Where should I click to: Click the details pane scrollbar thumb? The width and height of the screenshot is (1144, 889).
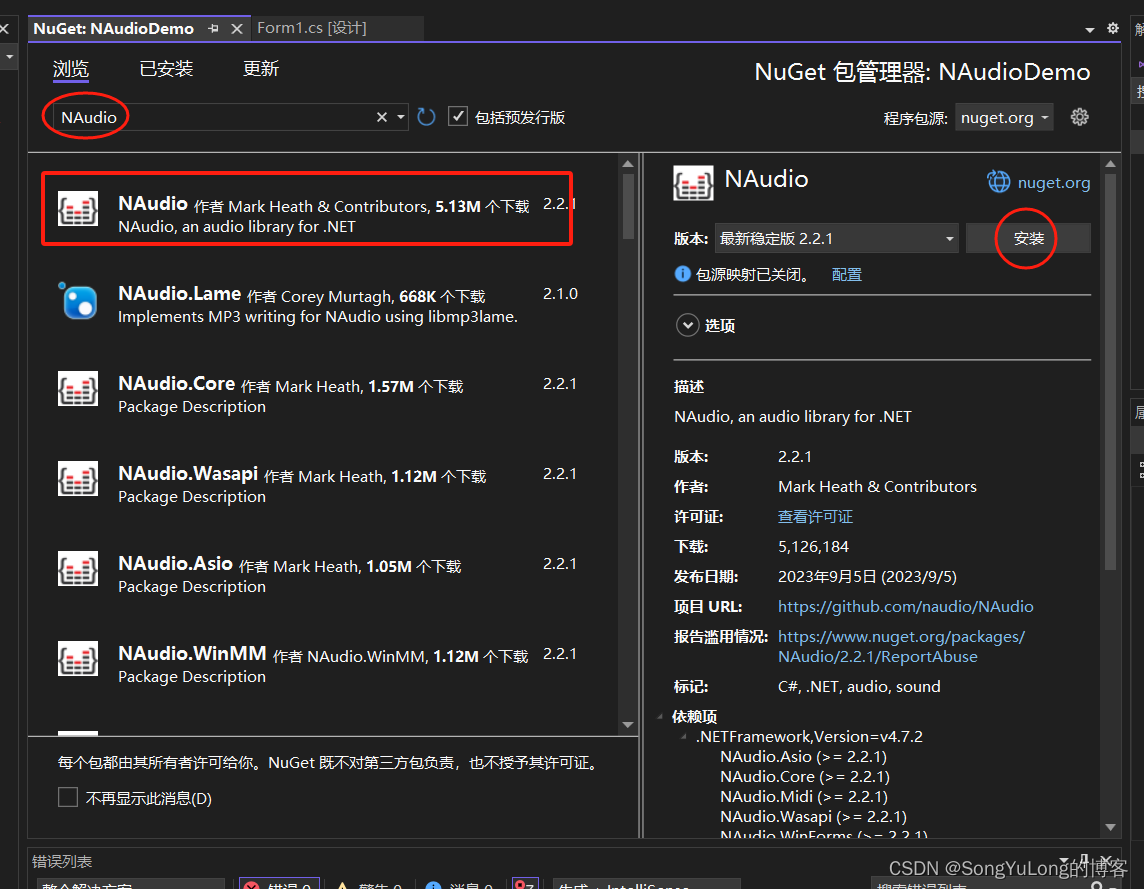click(x=1110, y=372)
